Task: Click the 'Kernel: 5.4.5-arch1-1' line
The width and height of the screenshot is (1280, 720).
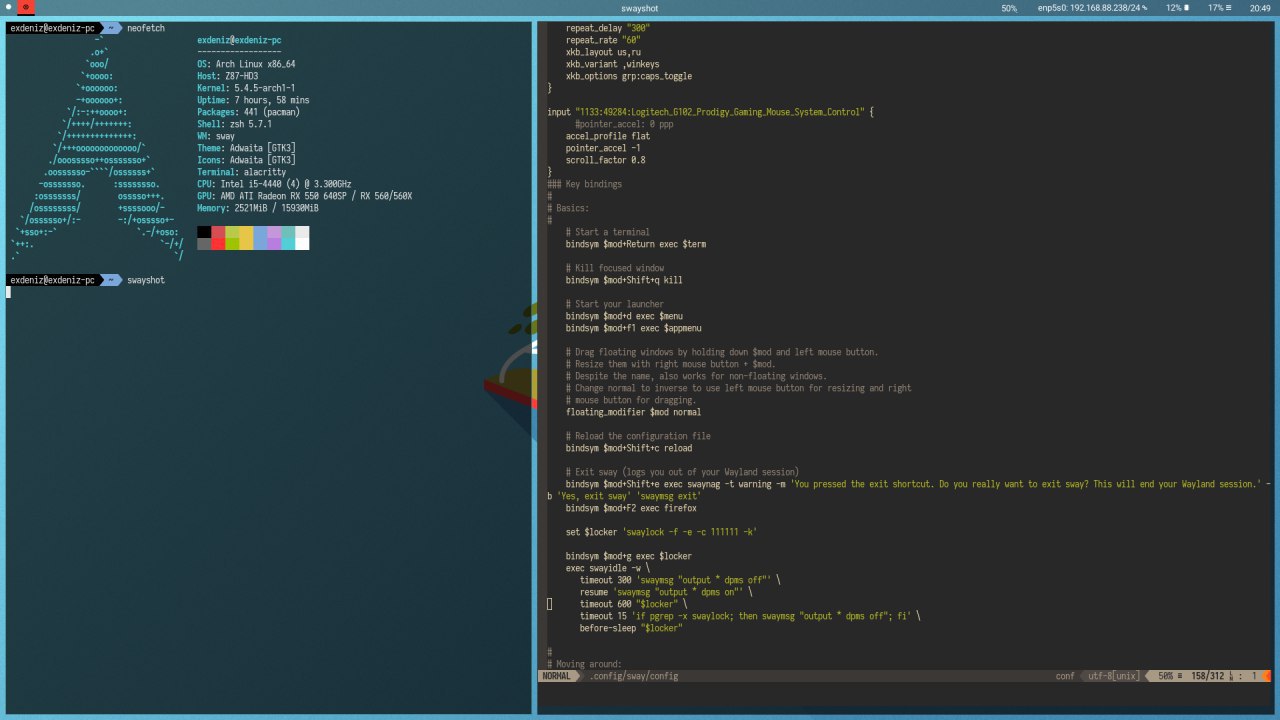Action: tap(246, 88)
